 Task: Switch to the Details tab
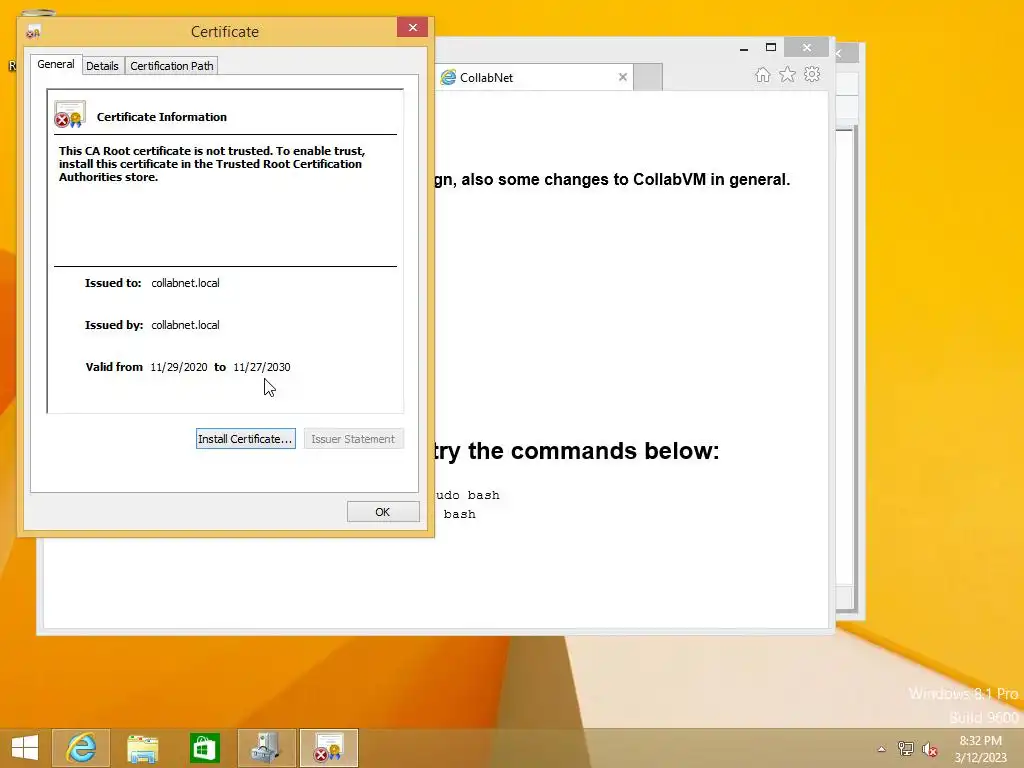point(103,66)
